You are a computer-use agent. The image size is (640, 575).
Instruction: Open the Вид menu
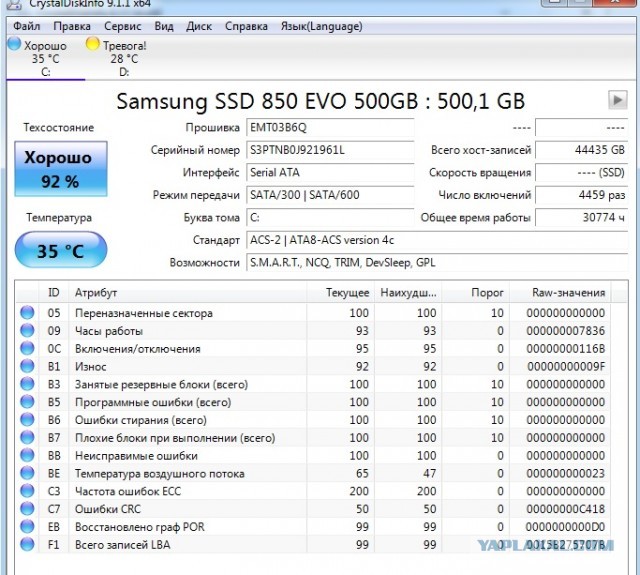[x=164, y=27]
